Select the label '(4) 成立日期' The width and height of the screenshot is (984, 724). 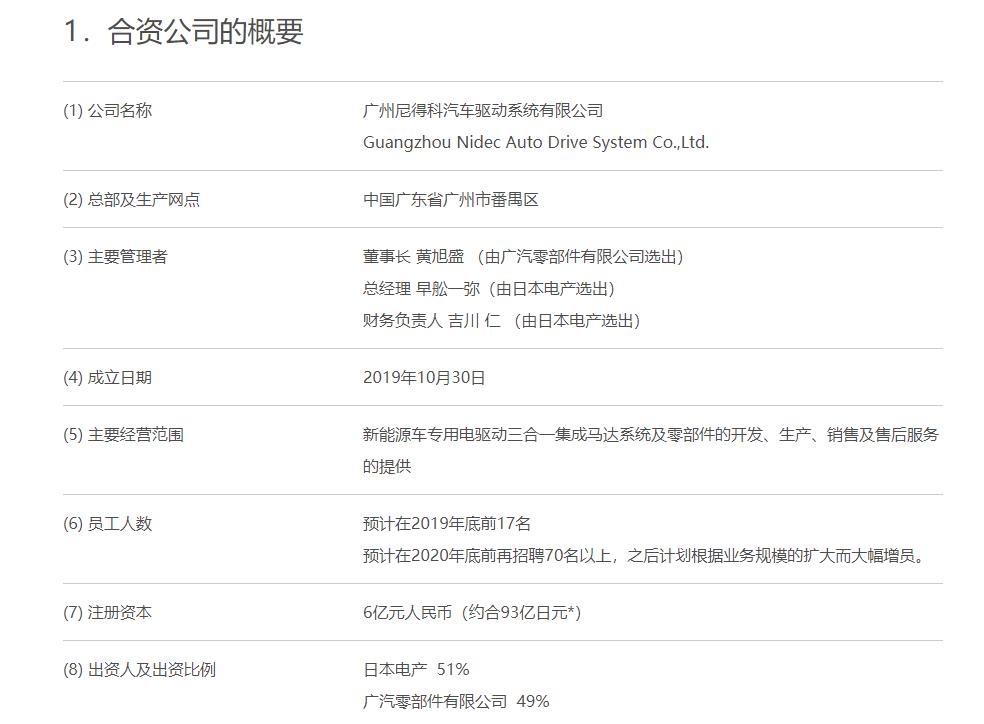point(107,378)
